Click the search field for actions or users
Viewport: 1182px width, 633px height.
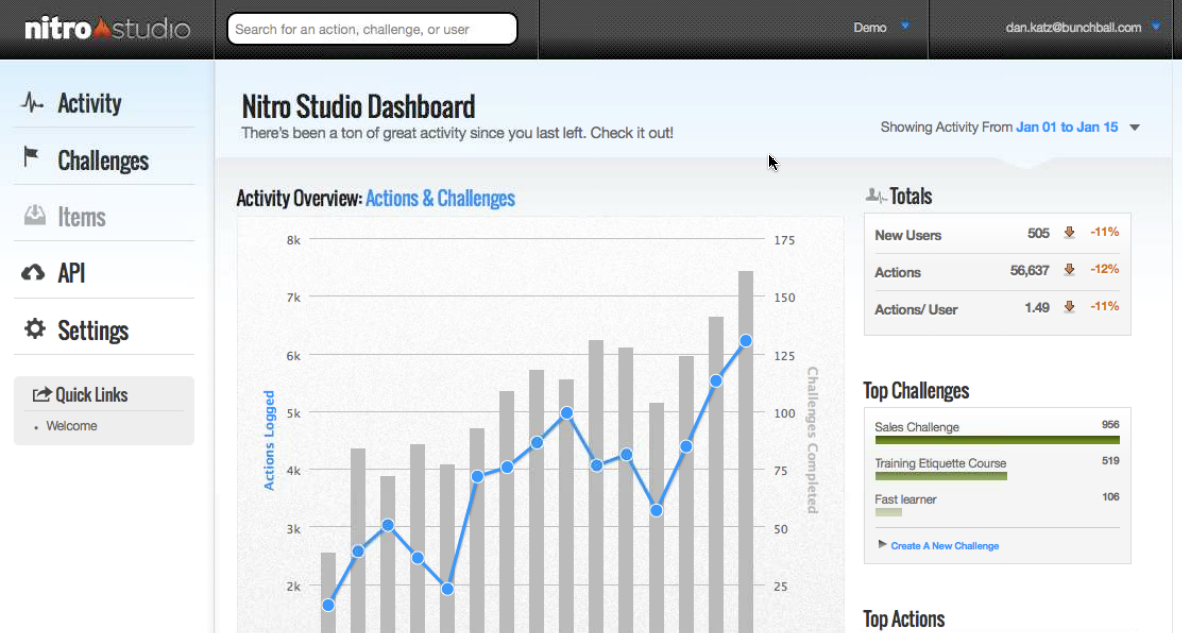click(x=372, y=29)
